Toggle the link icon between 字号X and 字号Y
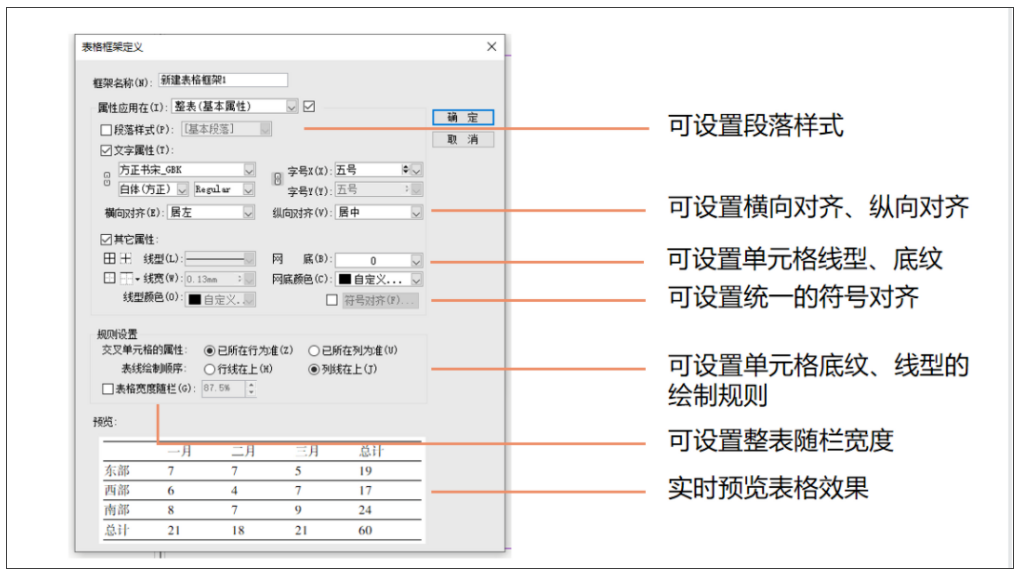Image resolution: width=1021 pixels, height=579 pixels. click(x=279, y=180)
